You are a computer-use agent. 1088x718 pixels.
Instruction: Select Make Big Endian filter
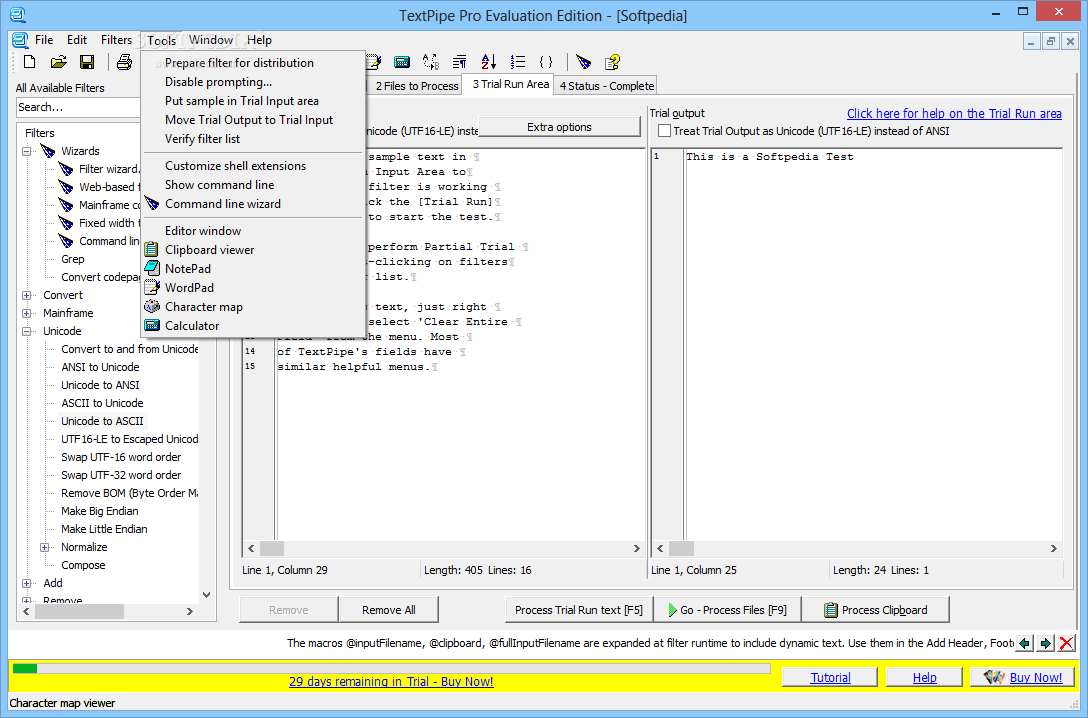coord(99,511)
